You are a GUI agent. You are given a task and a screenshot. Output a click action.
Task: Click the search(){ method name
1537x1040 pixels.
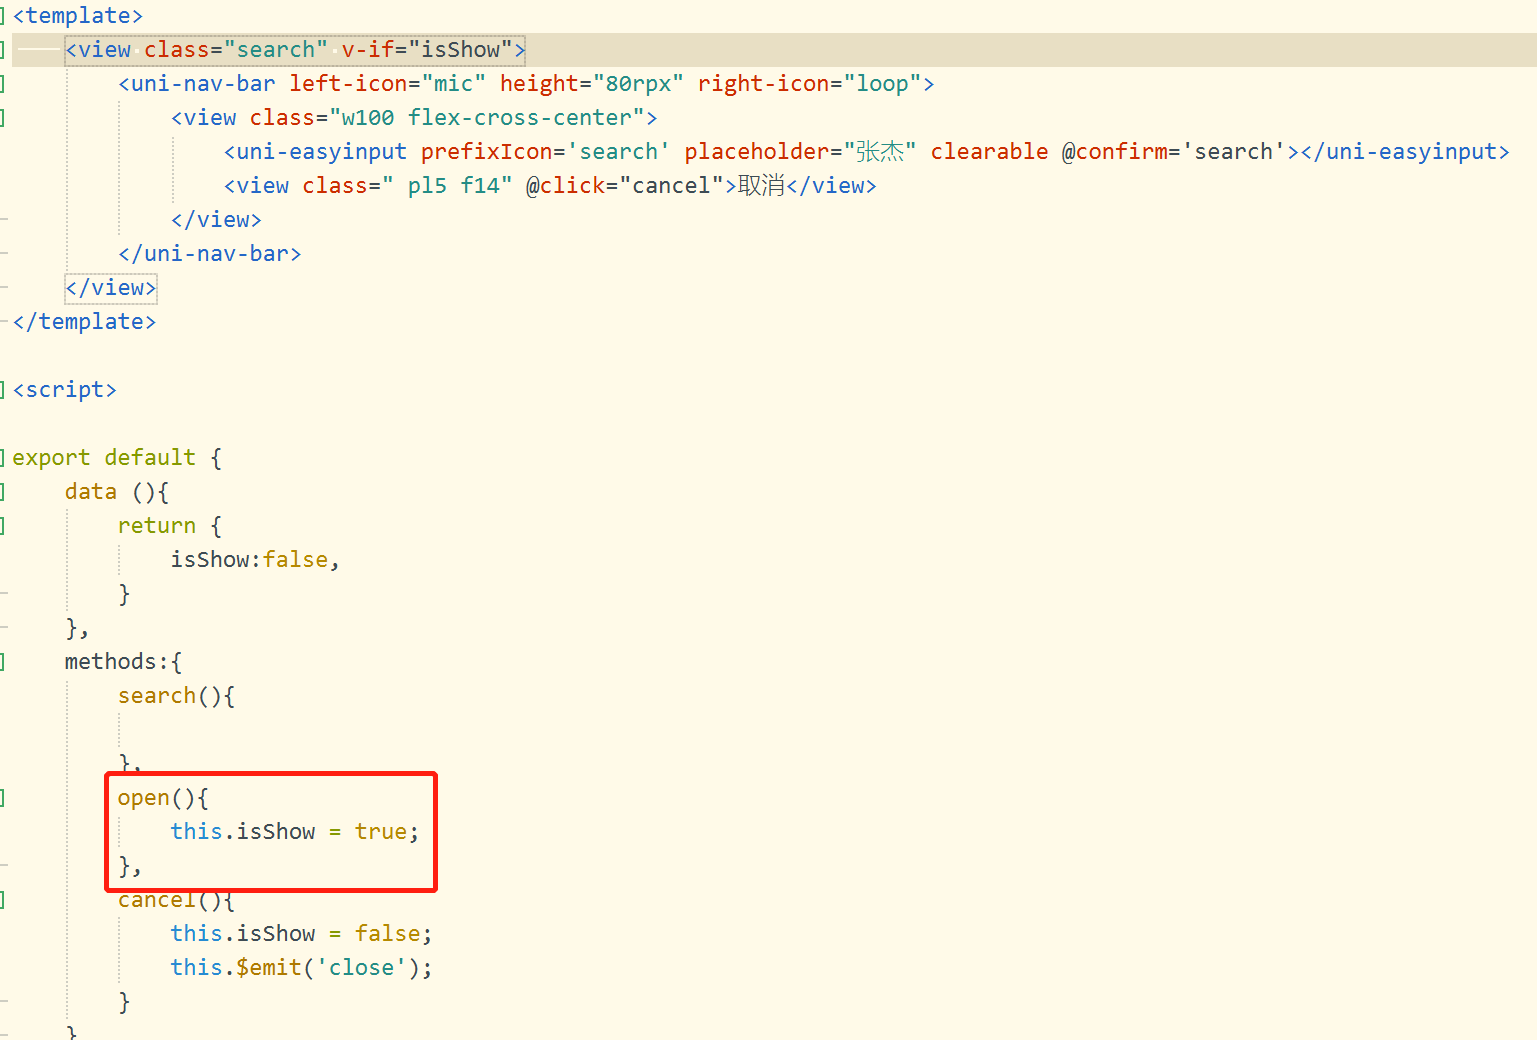pos(157,696)
